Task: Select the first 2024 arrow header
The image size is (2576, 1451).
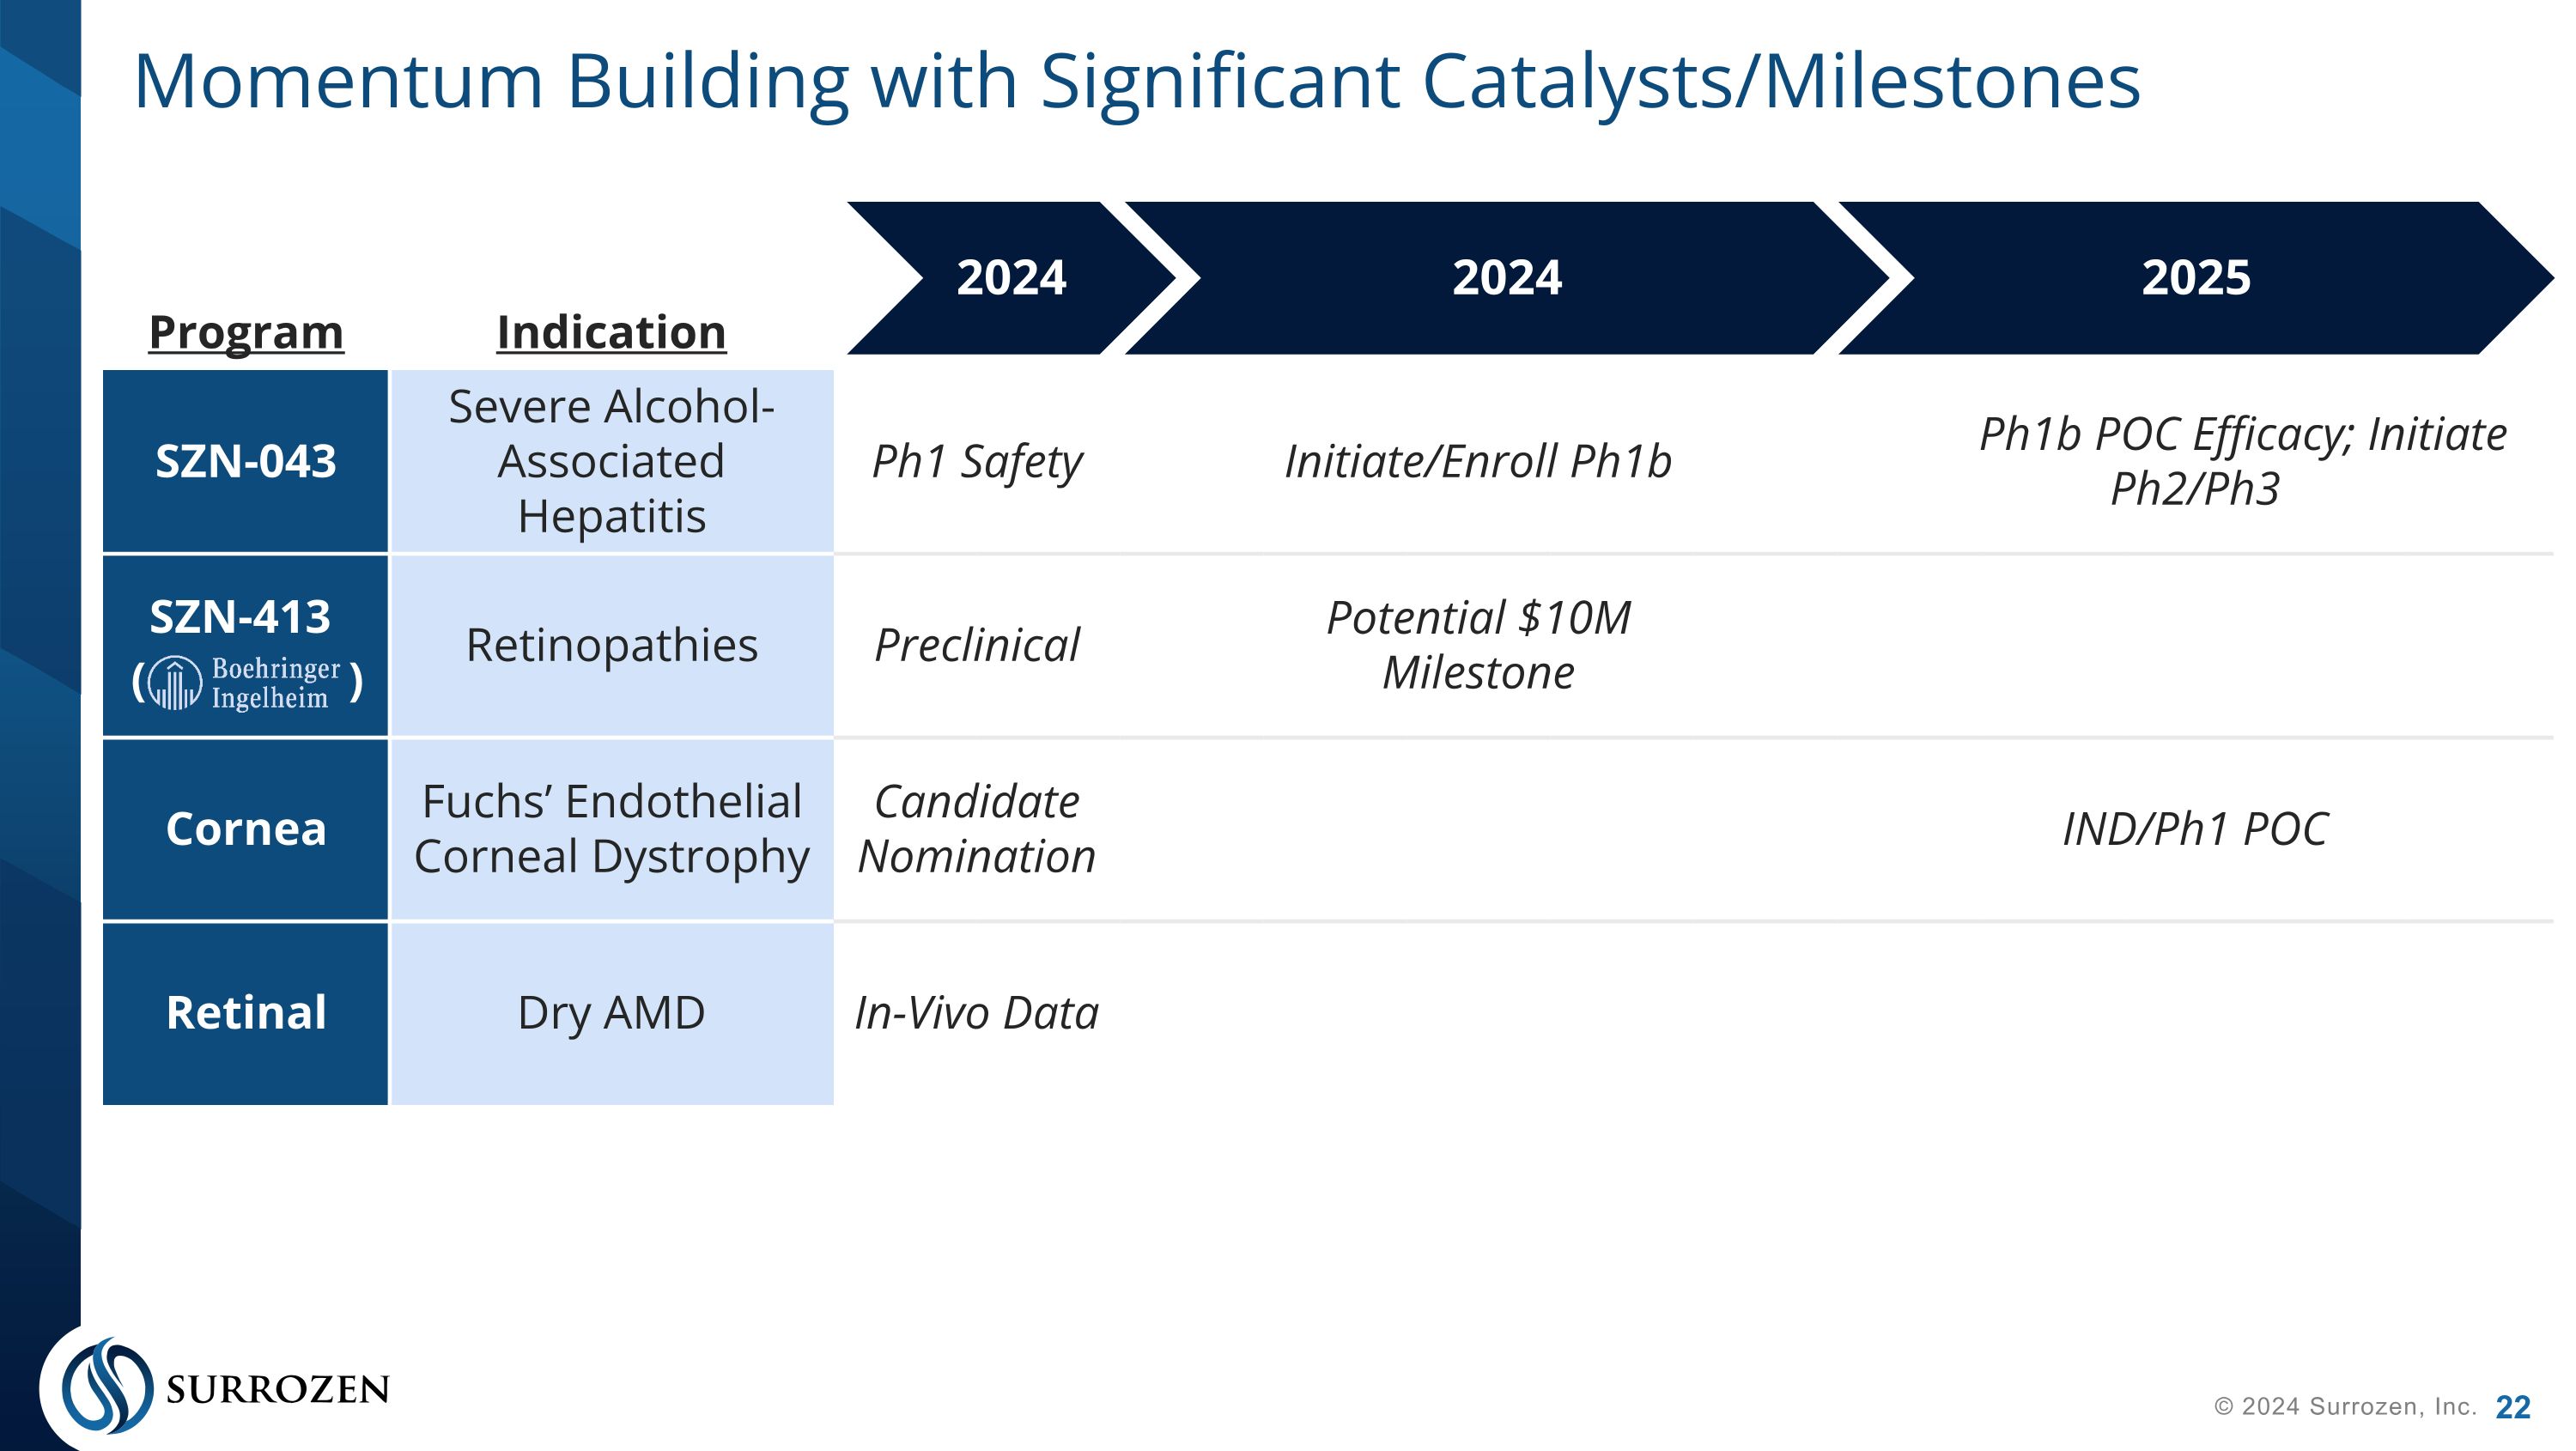Action: pyautogui.click(x=1012, y=278)
